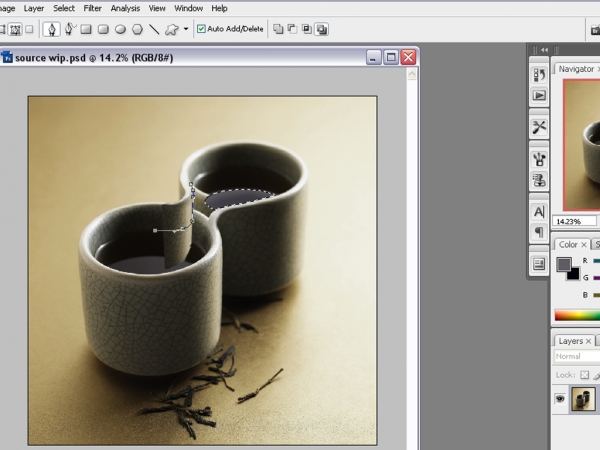Open the Actions panel play icon
This screenshot has height=450, width=600.
(539, 95)
